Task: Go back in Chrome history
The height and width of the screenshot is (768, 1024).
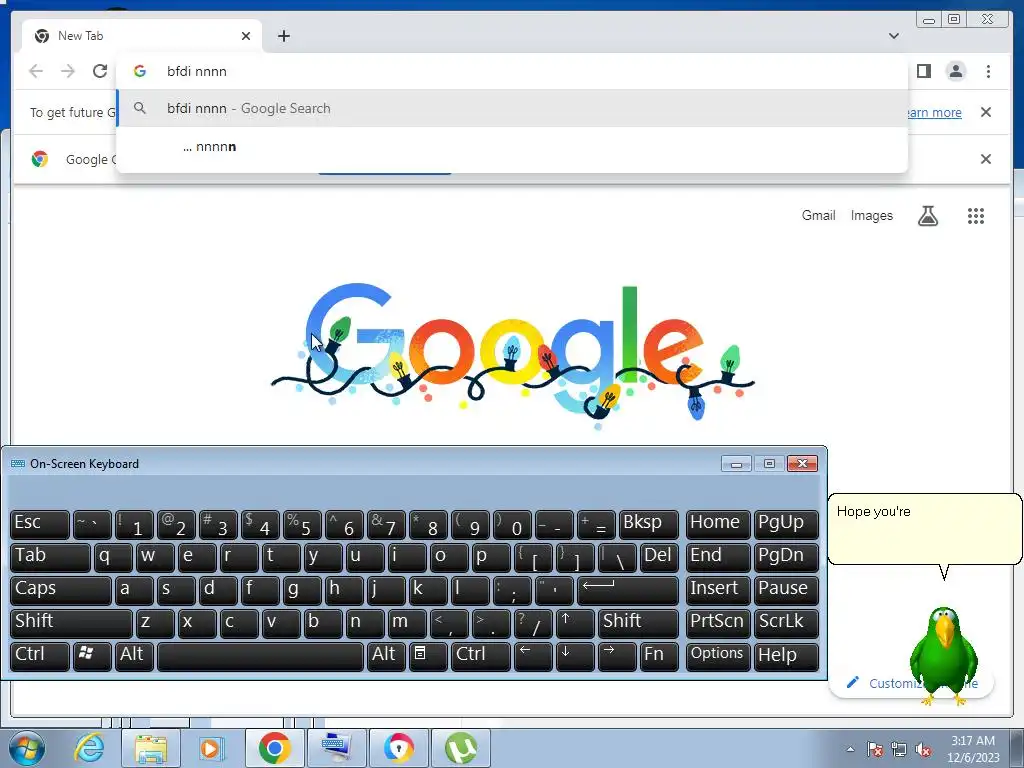Action: pos(36,71)
